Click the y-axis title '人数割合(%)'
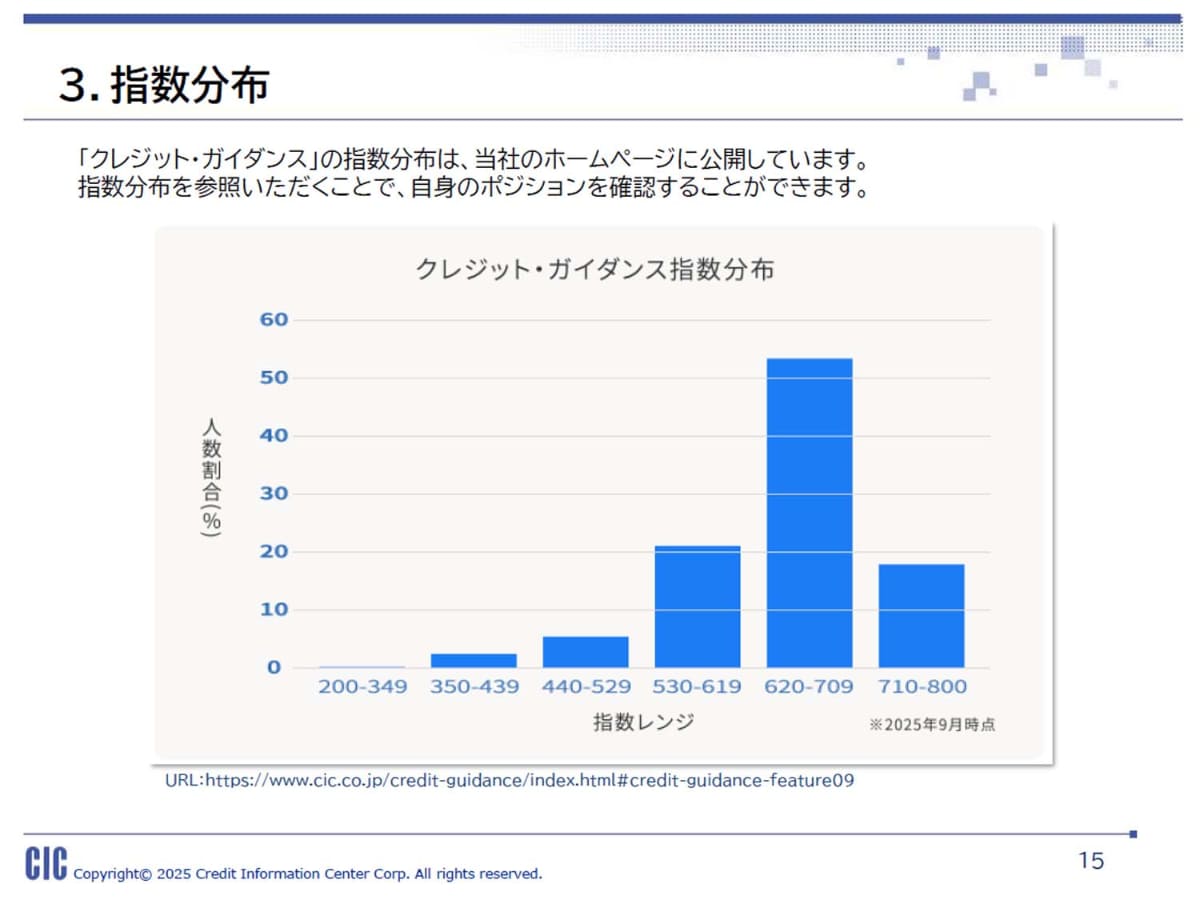Image resolution: width=1200 pixels, height=900 pixels. [211, 478]
